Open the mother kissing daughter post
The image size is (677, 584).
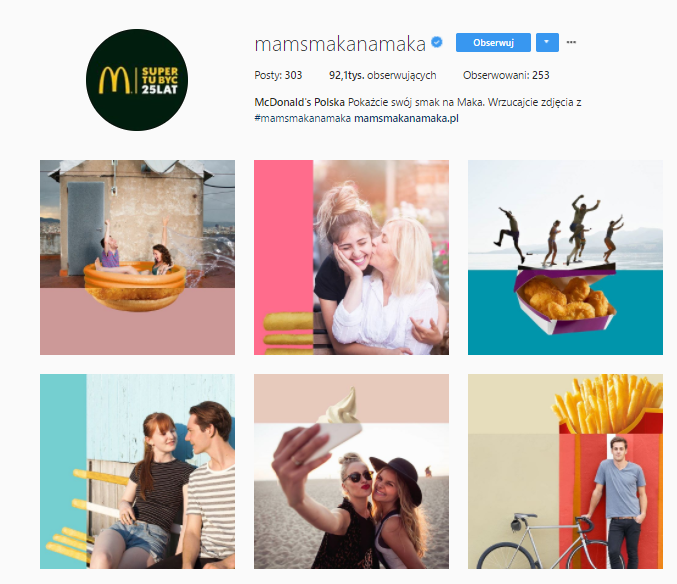click(x=351, y=258)
